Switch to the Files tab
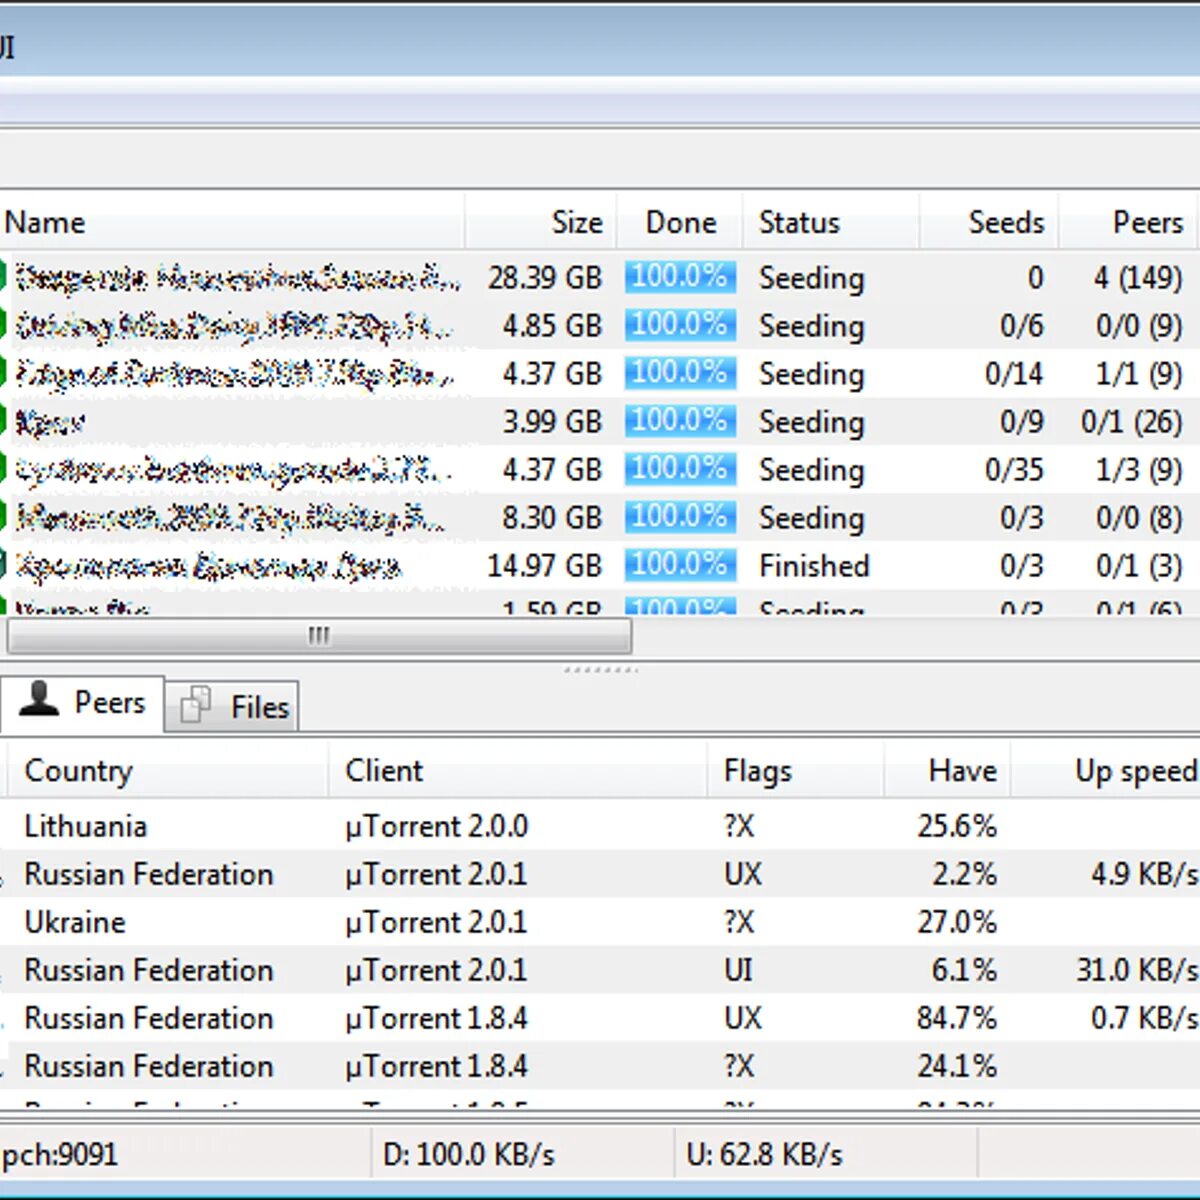 232,707
